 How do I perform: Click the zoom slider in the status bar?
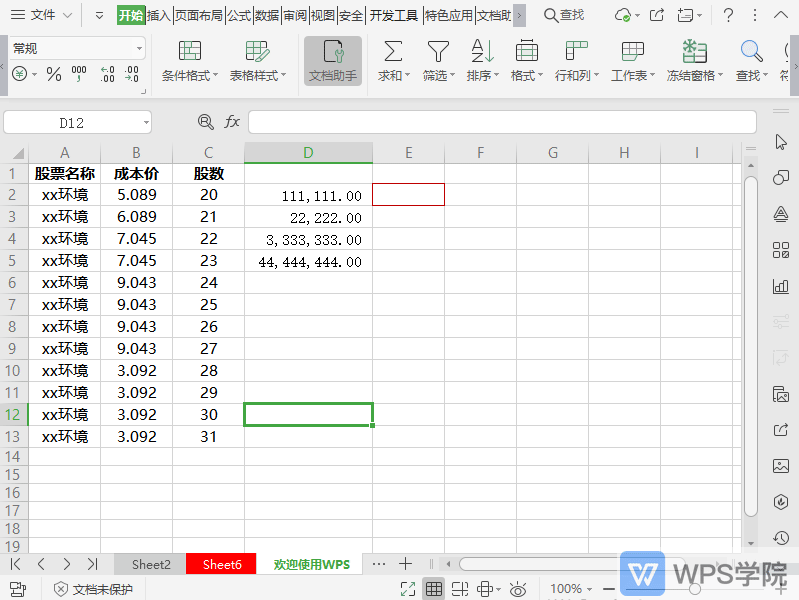tap(694, 589)
